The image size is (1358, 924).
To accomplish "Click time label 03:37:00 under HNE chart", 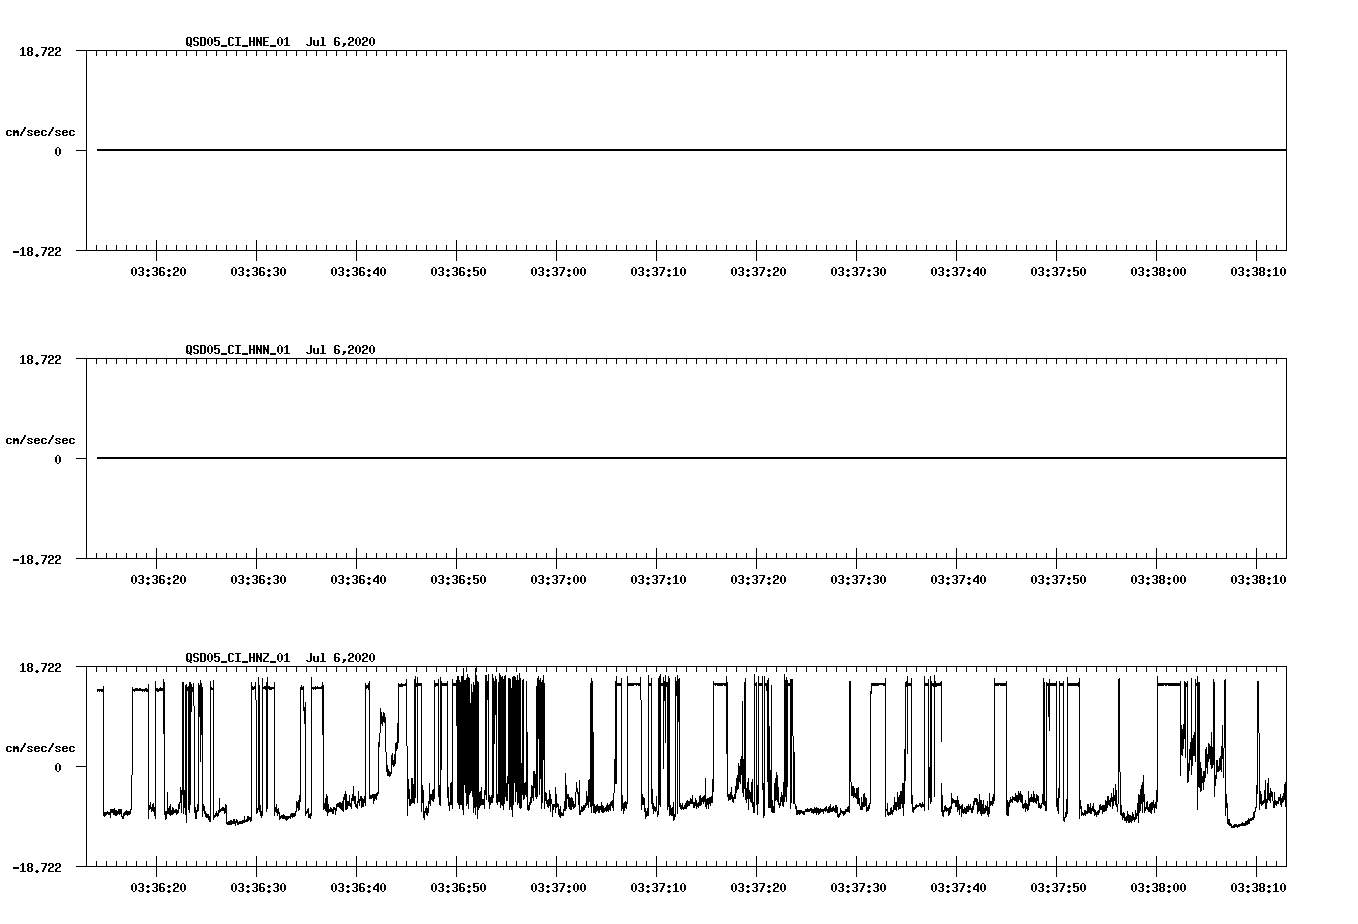I will pyautogui.click(x=558, y=272).
